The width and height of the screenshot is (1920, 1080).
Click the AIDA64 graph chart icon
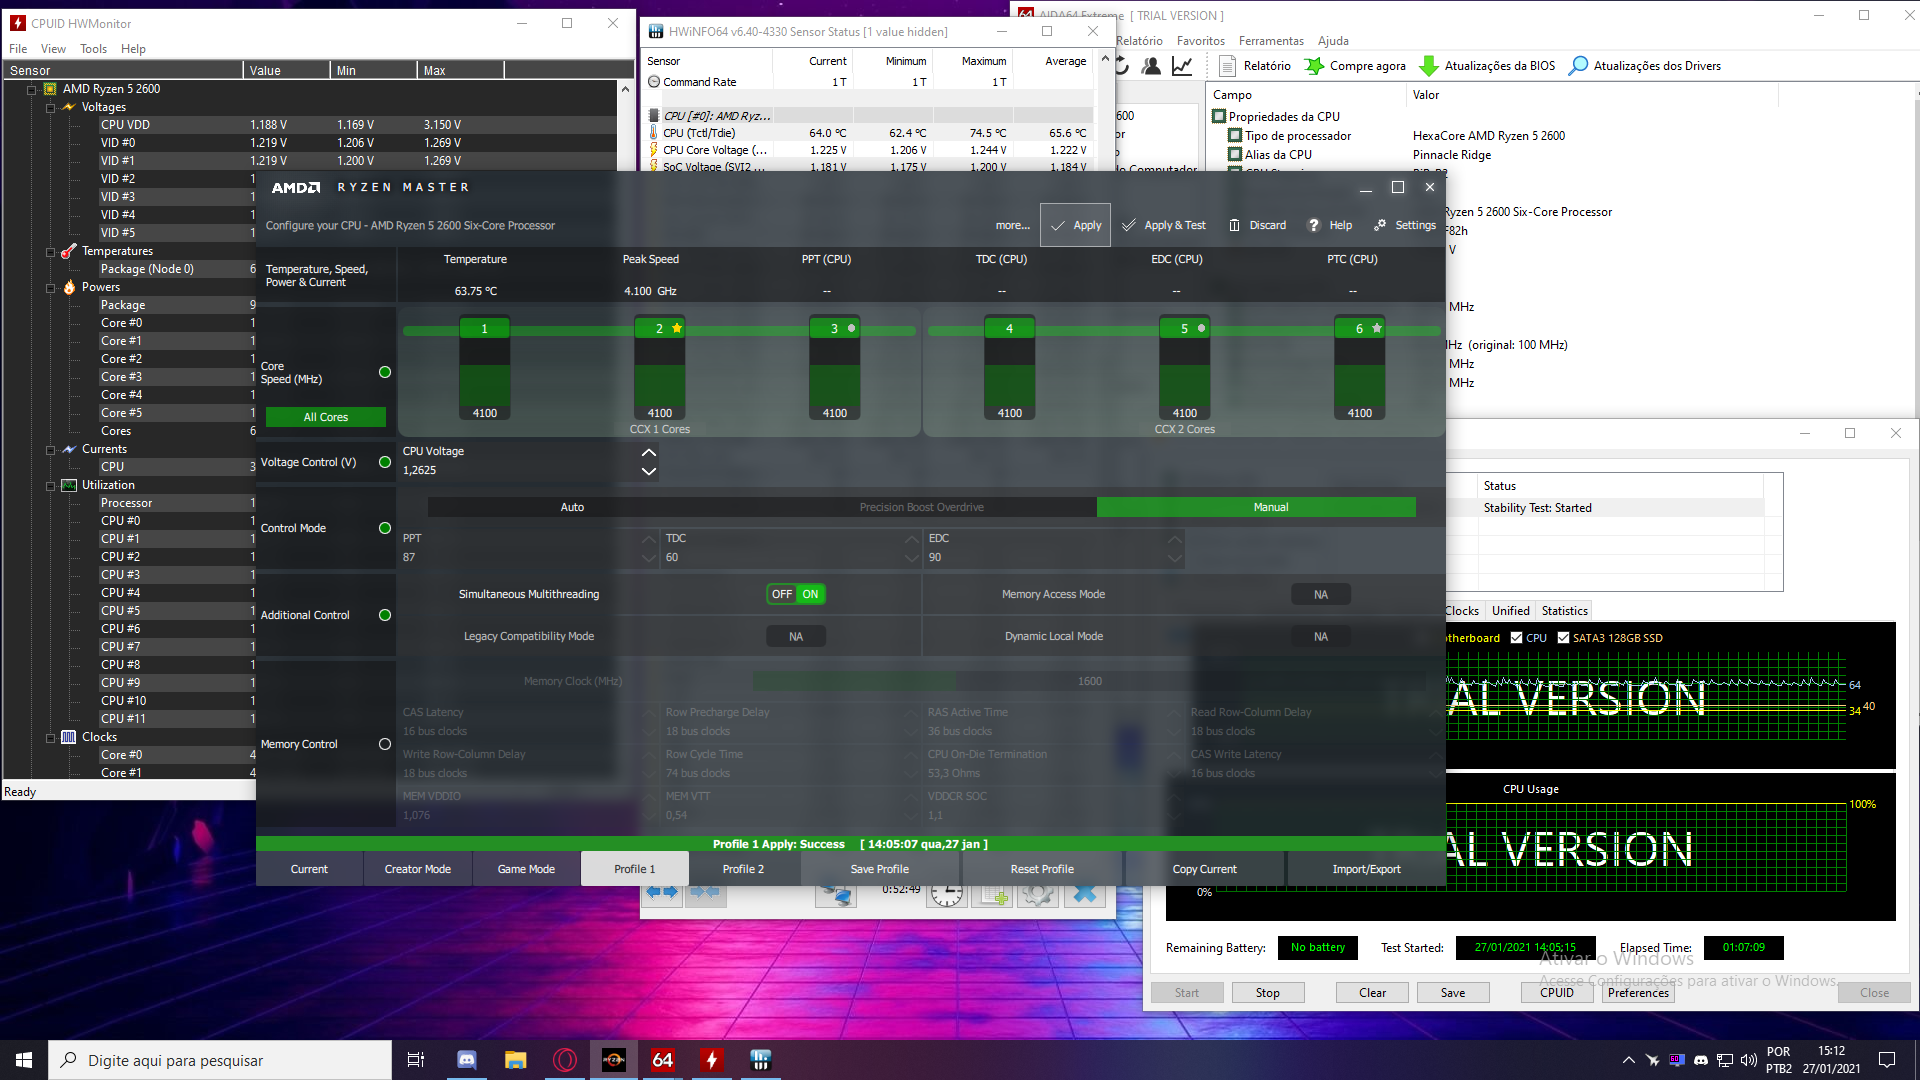tap(1182, 66)
